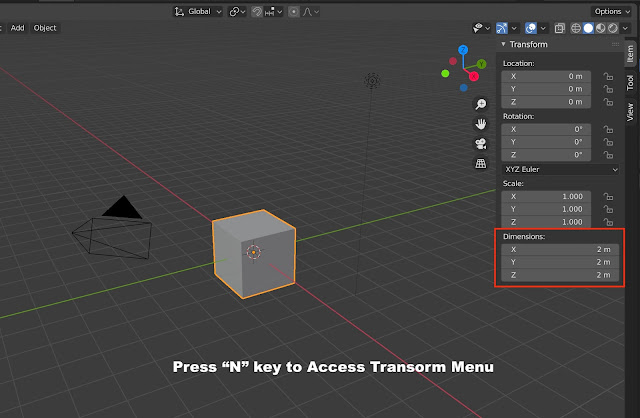Click the Scale Z field
This screenshot has width=640, height=418.
click(546, 222)
